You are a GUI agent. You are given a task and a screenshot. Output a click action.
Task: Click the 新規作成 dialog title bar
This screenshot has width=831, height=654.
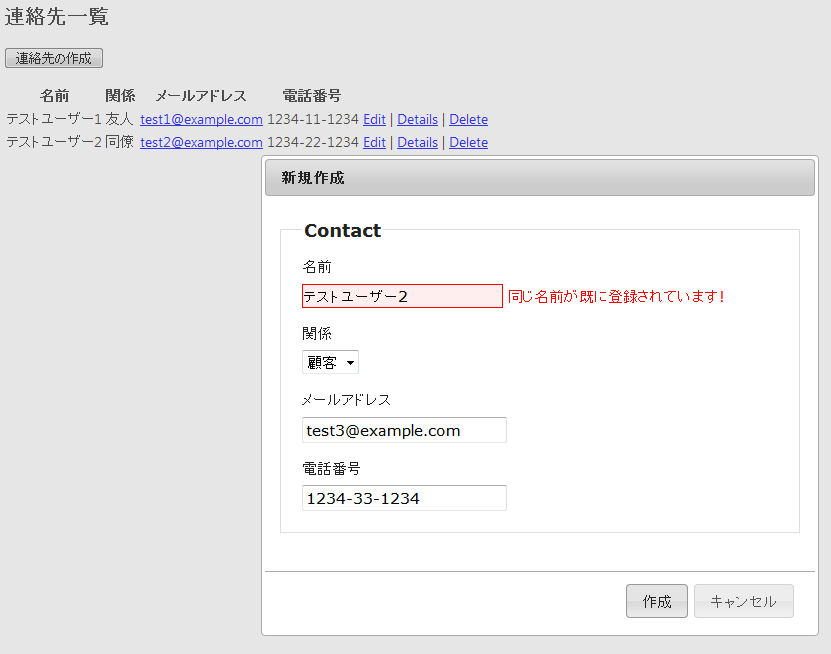[x=540, y=178]
